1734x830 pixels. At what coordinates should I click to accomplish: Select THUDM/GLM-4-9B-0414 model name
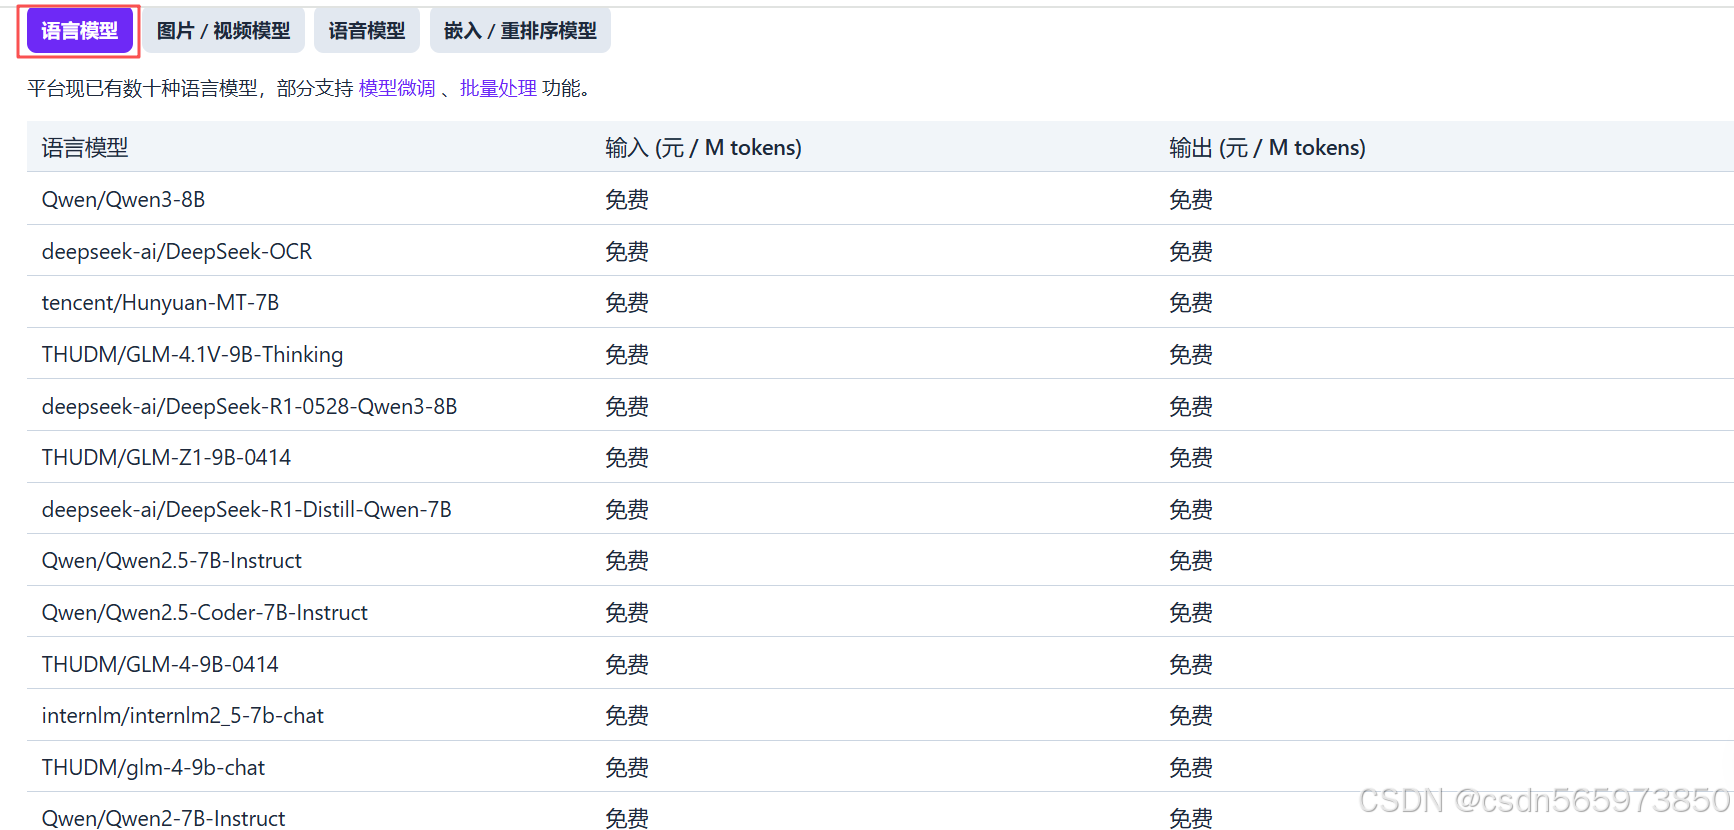click(x=160, y=664)
